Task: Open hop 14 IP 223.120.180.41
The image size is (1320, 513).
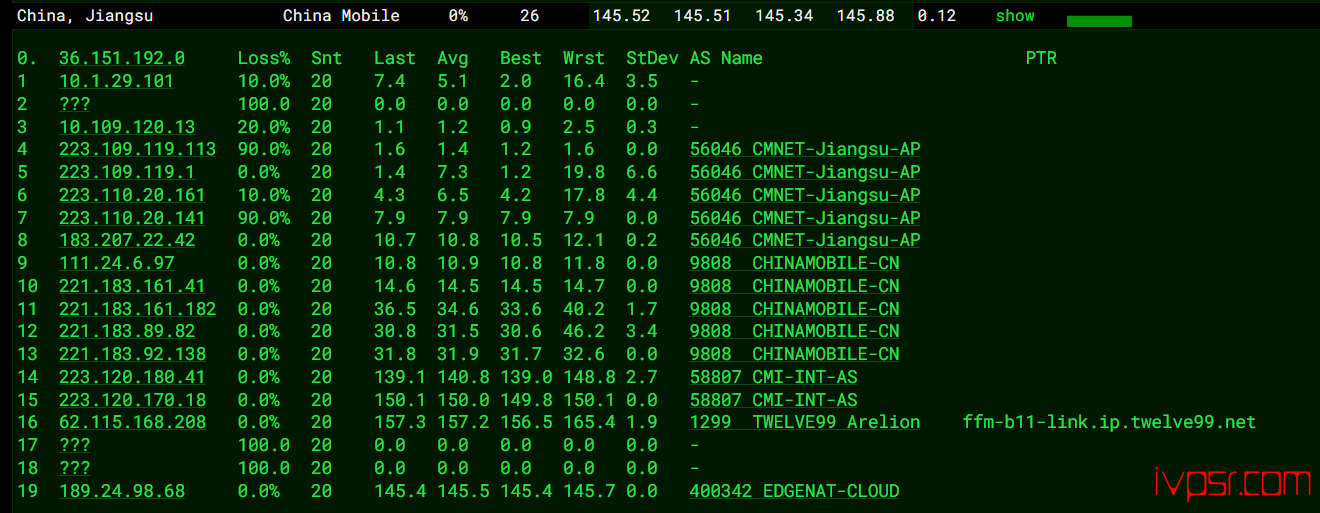Action: pyautogui.click(x=132, y=378)
